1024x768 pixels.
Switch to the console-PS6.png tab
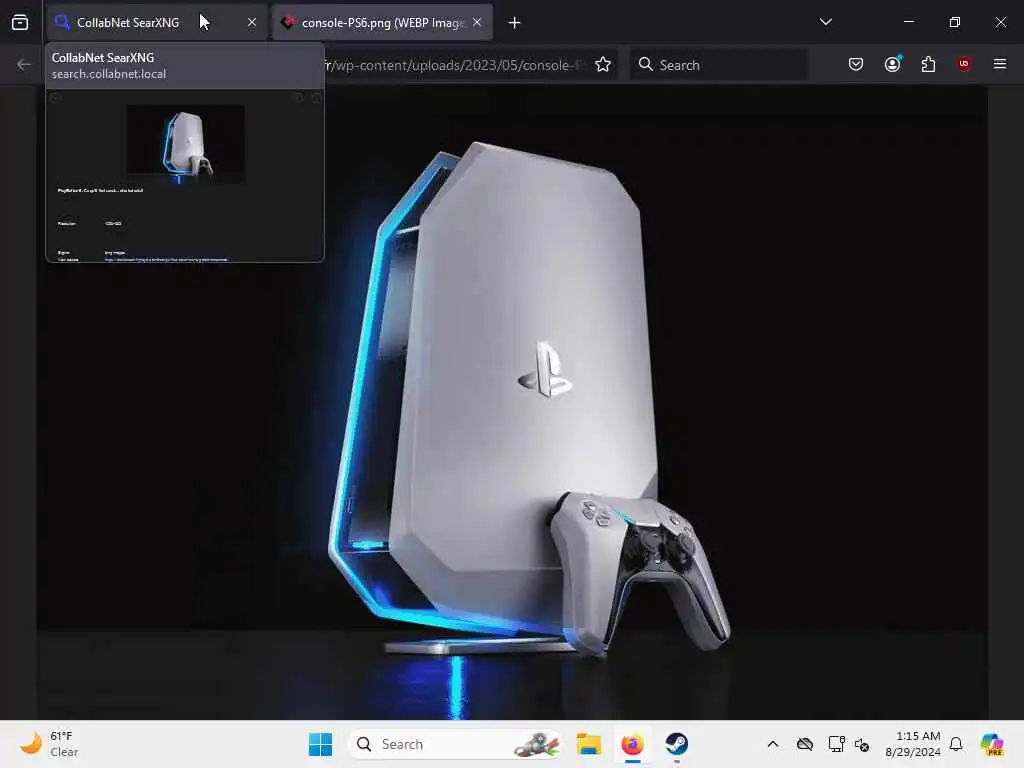pyautogui.click(x=382, y=23)
